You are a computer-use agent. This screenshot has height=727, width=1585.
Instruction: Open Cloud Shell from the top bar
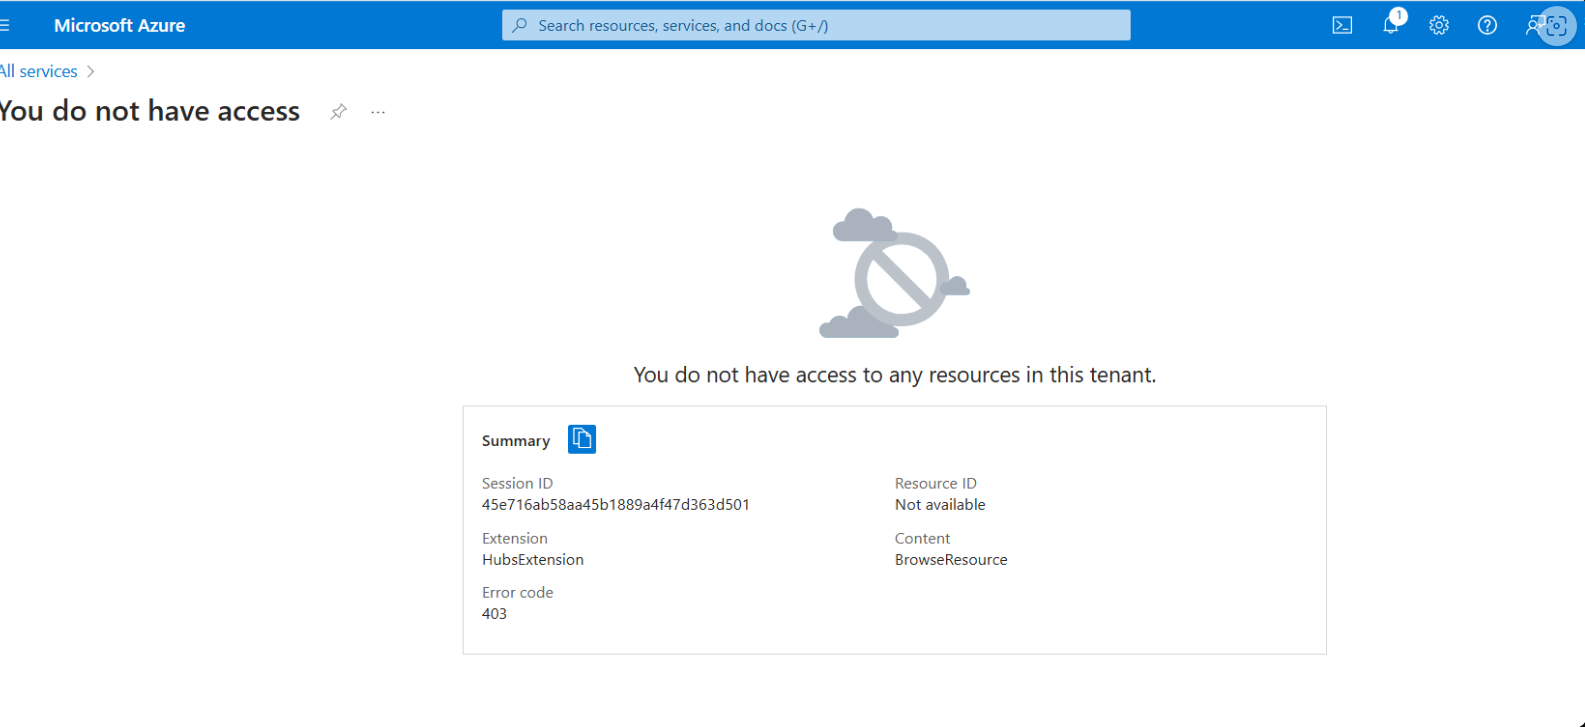pos(1342,26)
